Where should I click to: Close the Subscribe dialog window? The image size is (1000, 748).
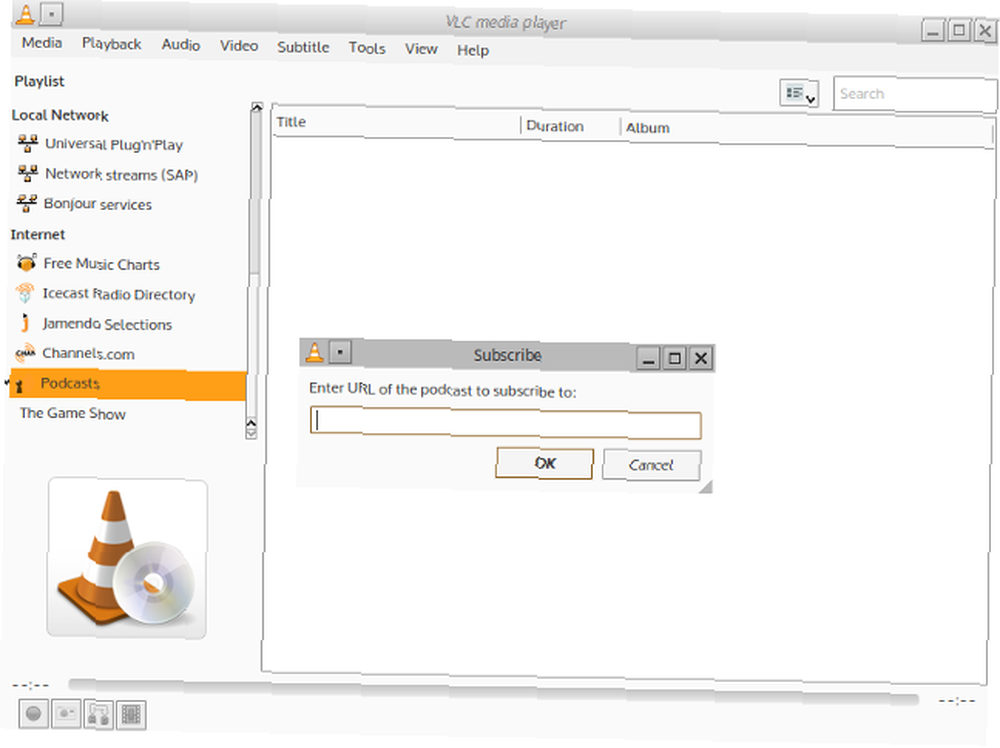(x=701, y=358)
